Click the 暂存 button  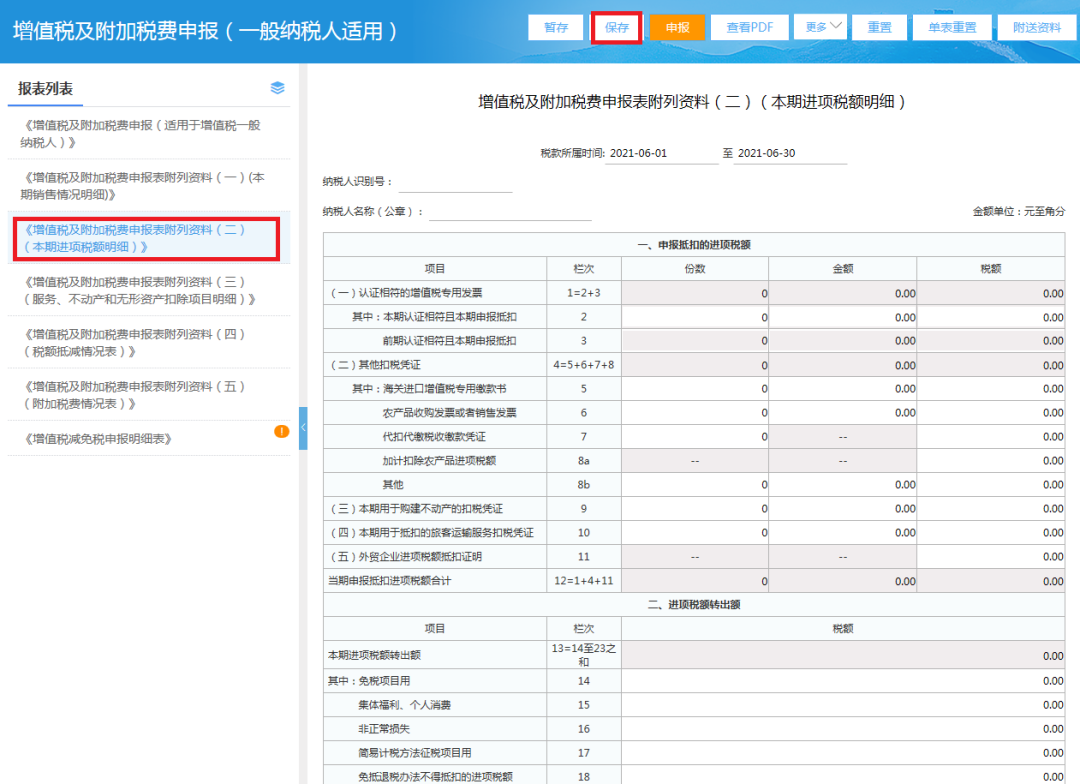click(556, 28)
